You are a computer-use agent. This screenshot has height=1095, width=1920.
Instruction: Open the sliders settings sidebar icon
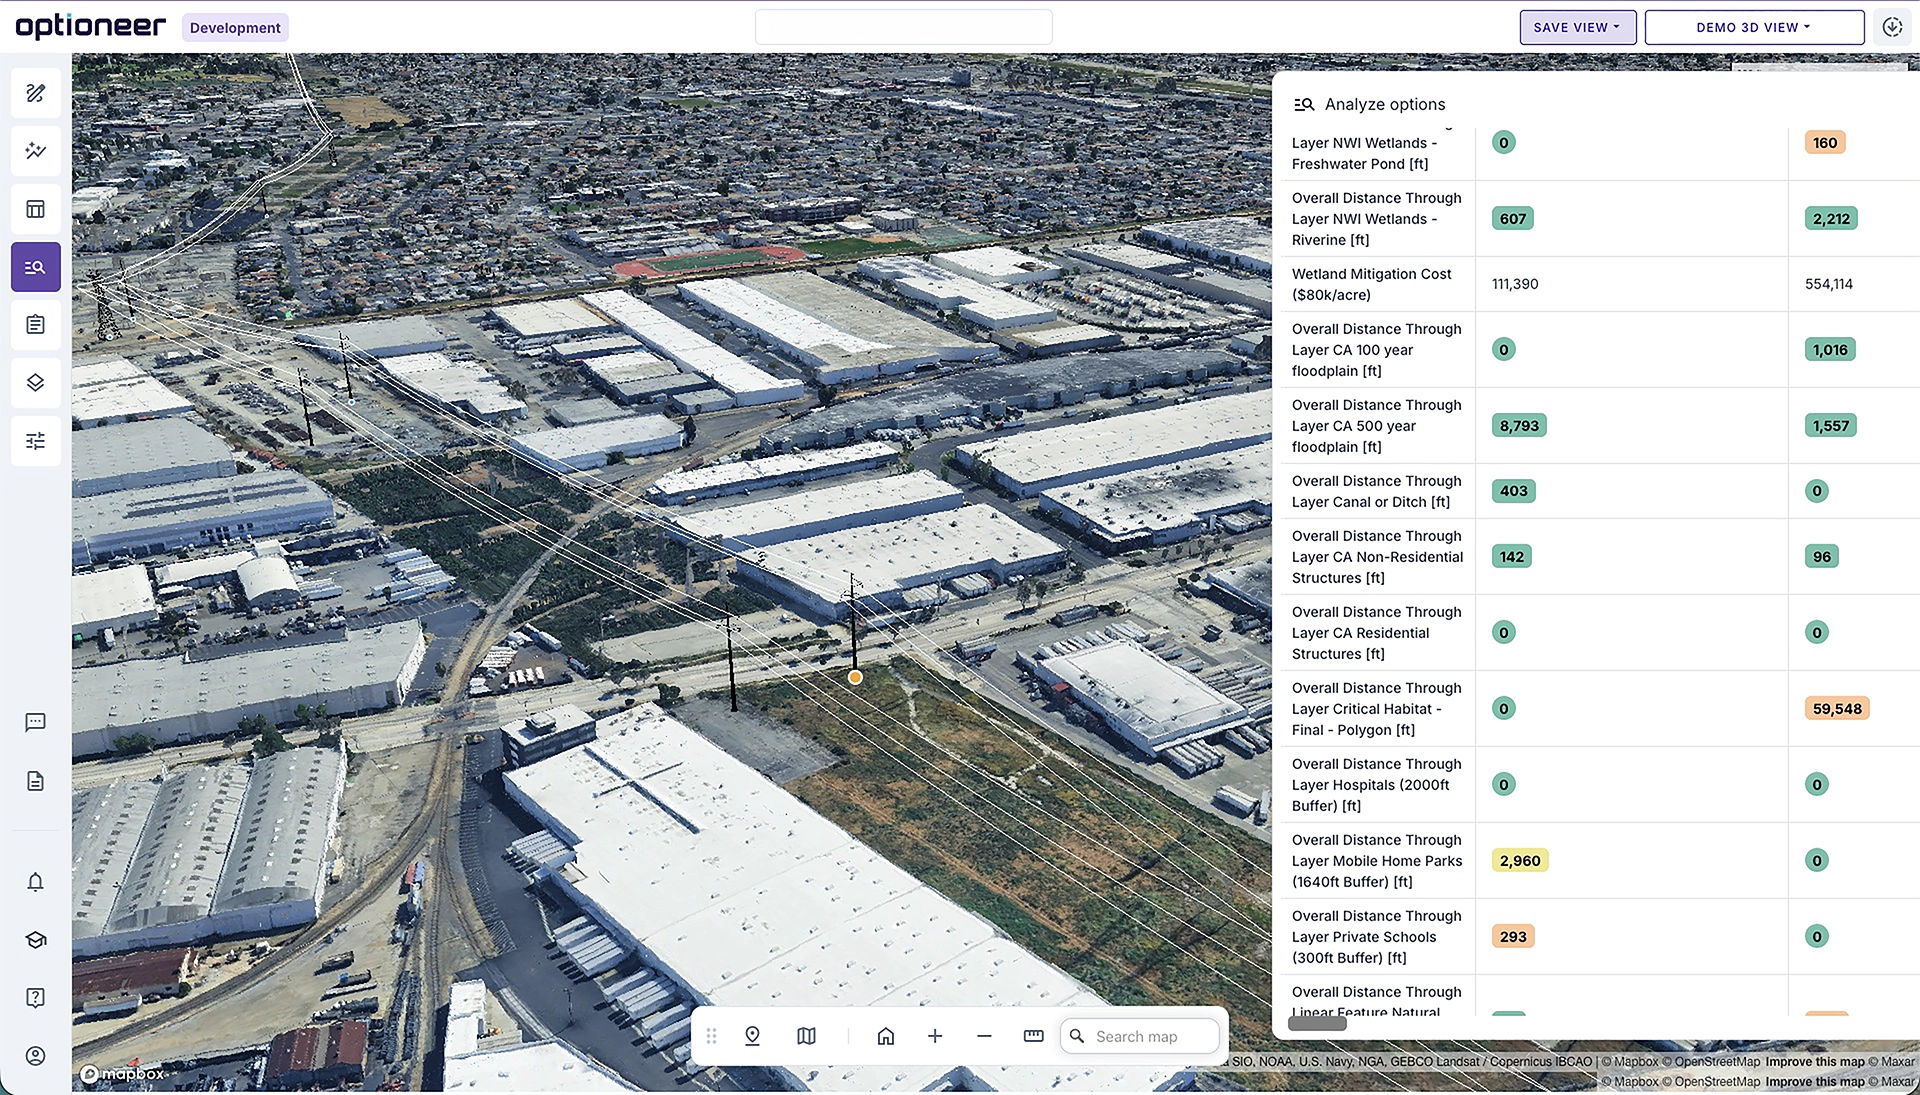pos(36,441)
